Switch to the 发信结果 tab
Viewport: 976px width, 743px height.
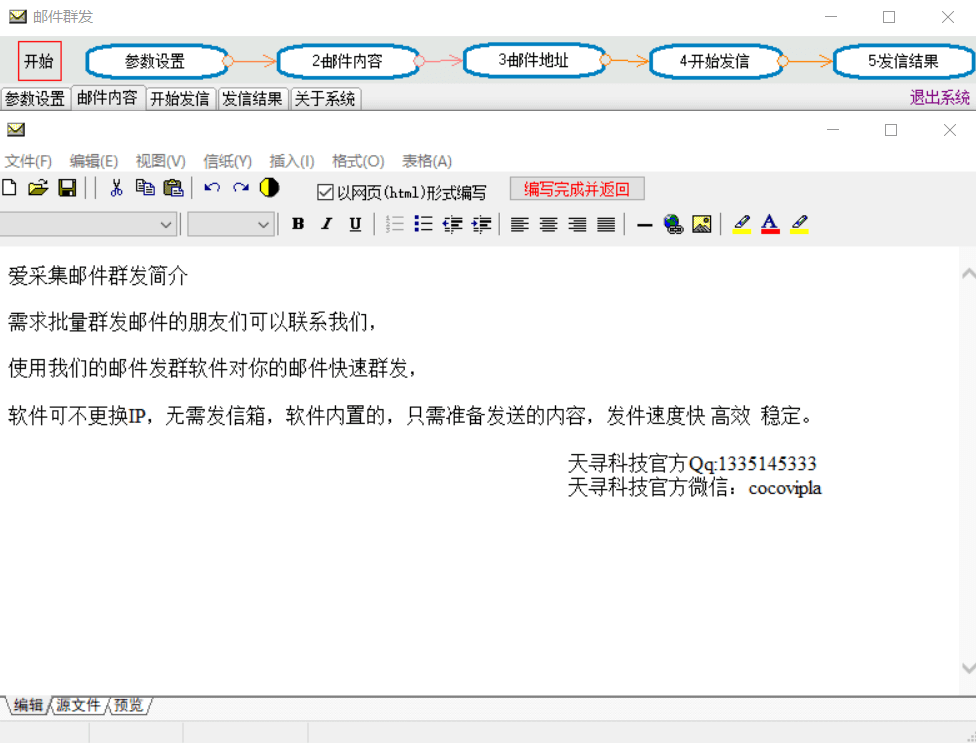click(252, 98)
